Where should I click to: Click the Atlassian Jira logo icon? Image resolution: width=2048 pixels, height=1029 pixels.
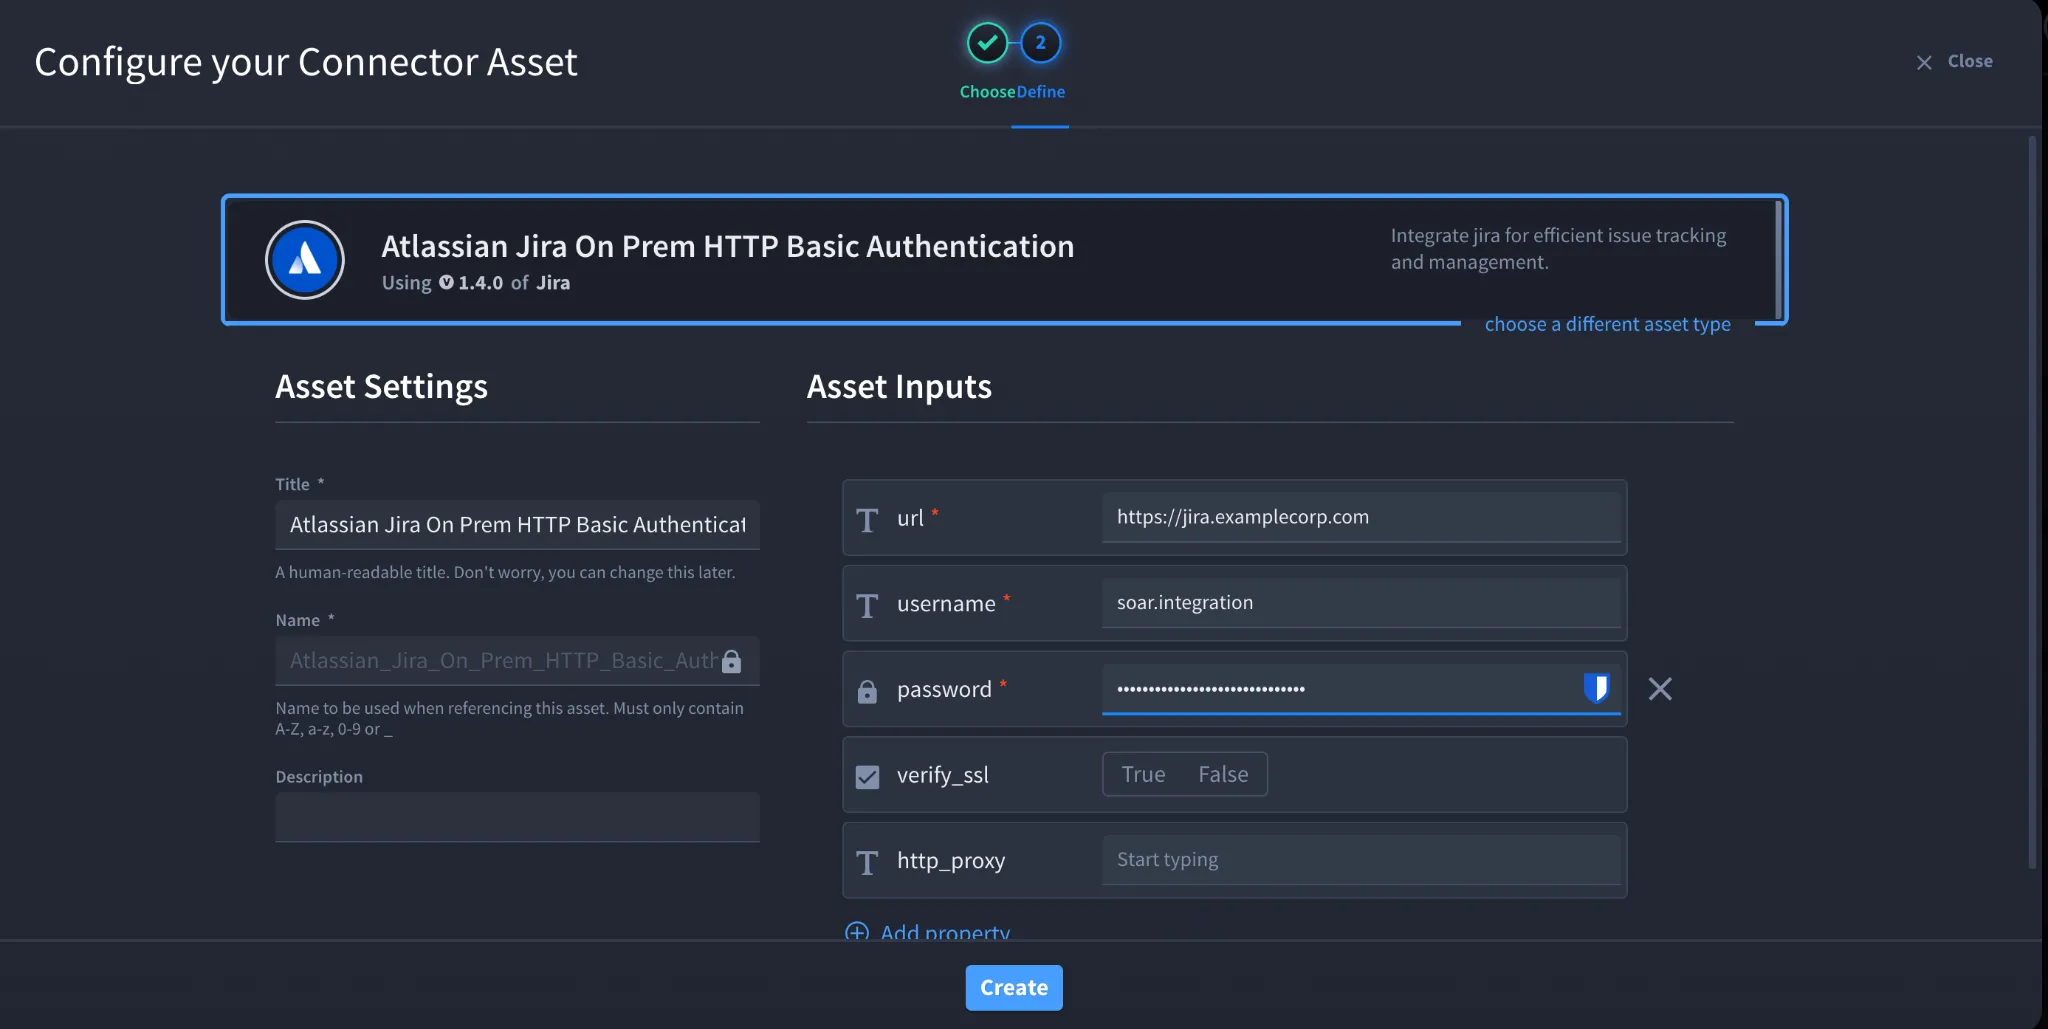point(305,260)
